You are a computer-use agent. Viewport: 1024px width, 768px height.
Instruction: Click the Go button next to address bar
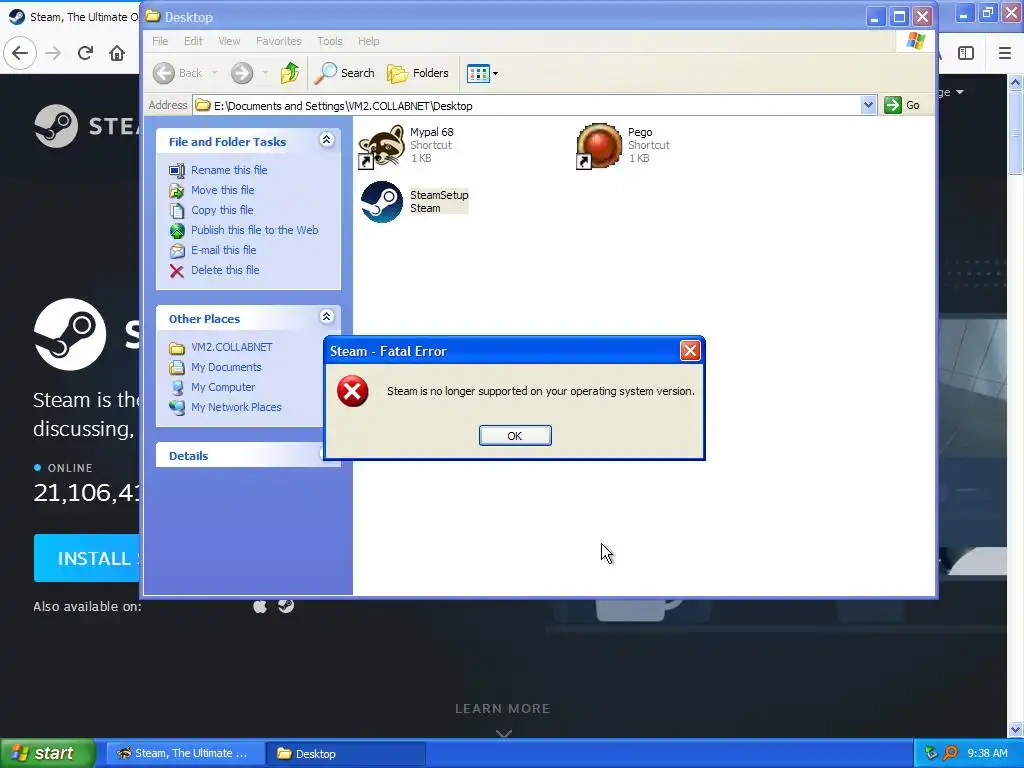click(902, 105)
